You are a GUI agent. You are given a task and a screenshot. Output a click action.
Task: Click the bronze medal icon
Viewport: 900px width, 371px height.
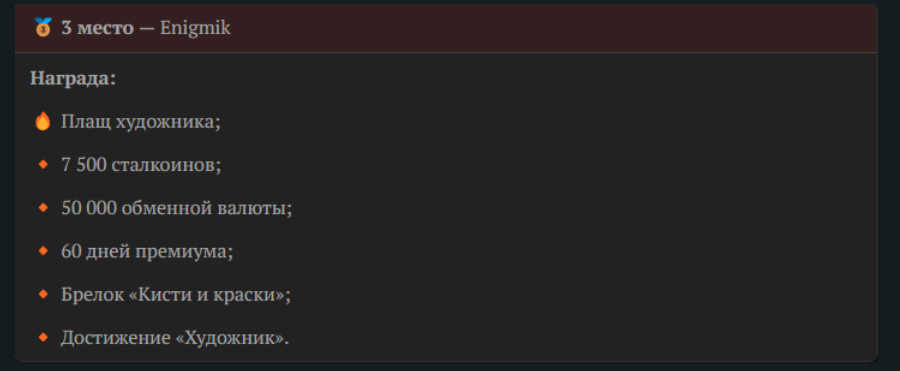click(43, 28)
